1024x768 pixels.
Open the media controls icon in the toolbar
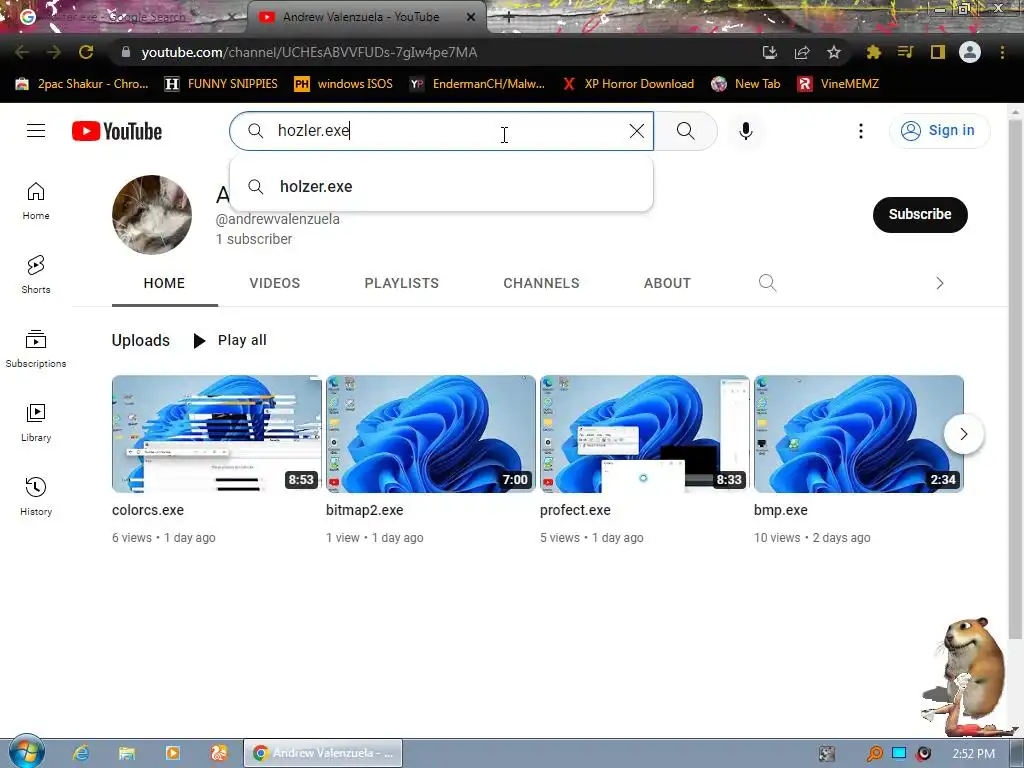[905, 52]
